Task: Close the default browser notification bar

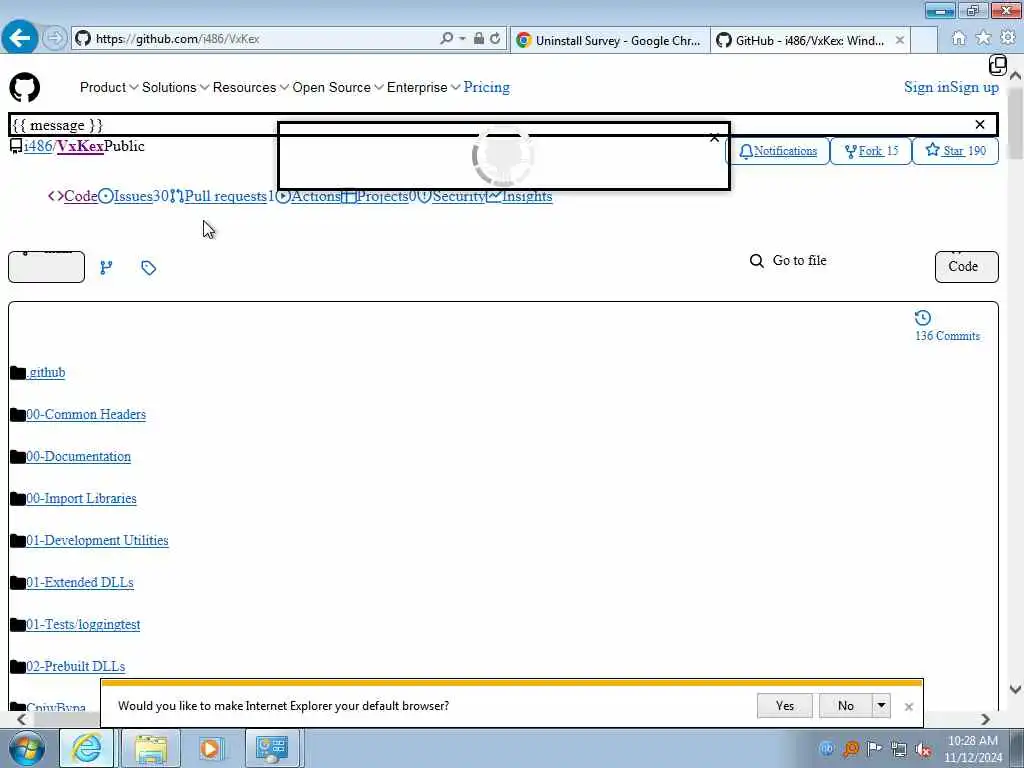Action: [x=908, y=707]
